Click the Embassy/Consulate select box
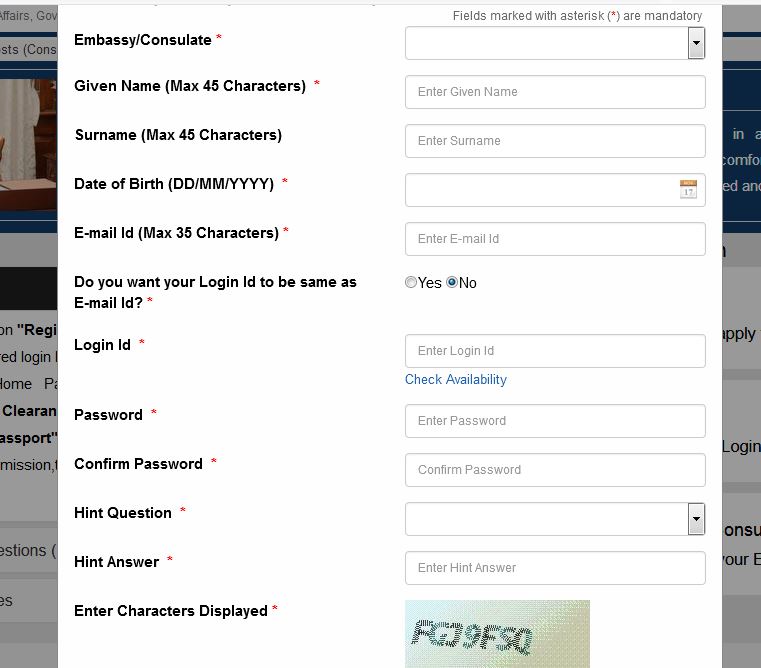Image resolution: width=761 pixels, height=668 pixels. point(545,43)
